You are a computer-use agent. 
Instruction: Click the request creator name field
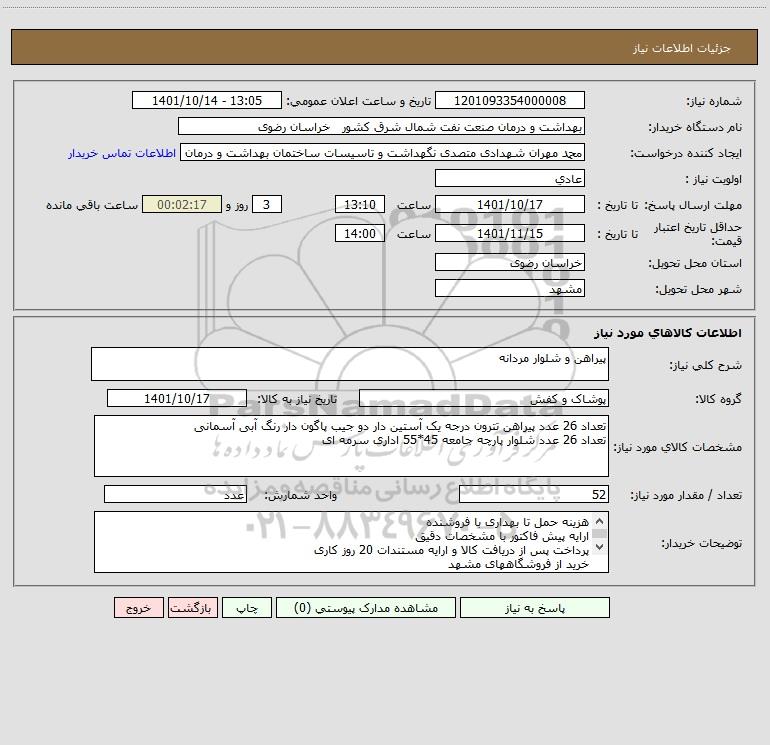[x=383, y=153]
